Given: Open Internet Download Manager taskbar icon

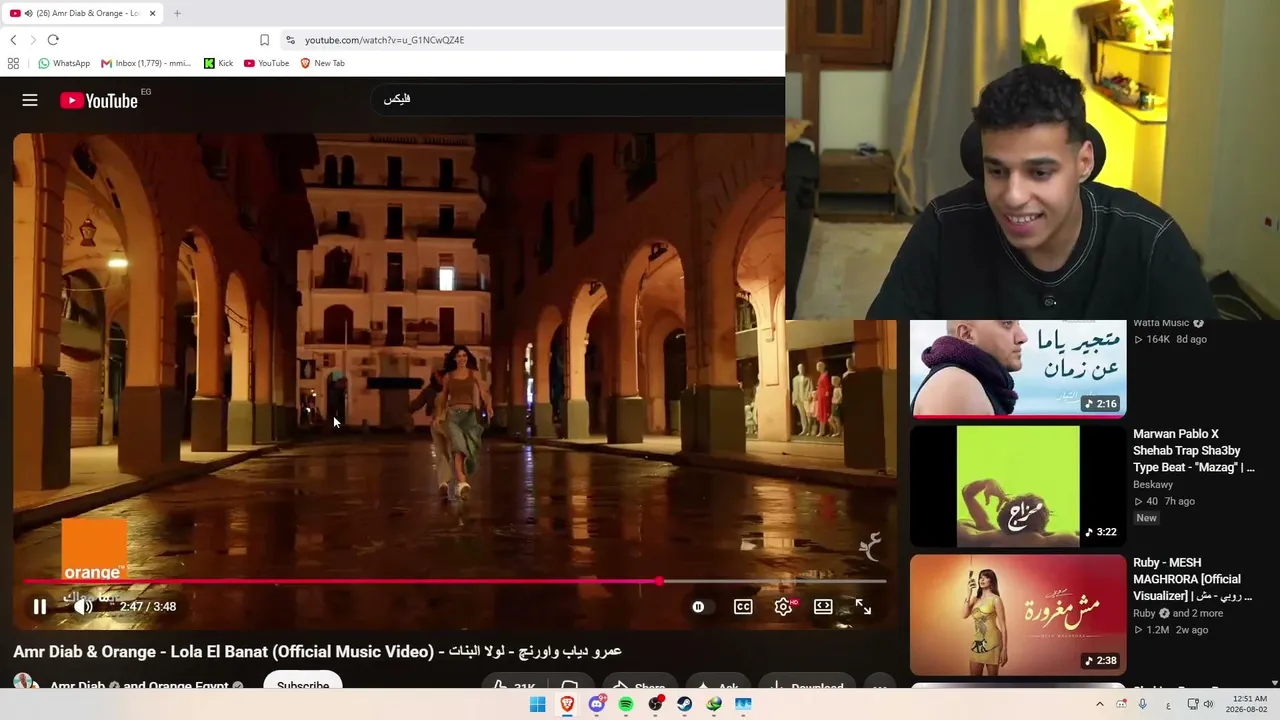Looking at the screenshot, I should pyautogui.click(x=714, y=704).
